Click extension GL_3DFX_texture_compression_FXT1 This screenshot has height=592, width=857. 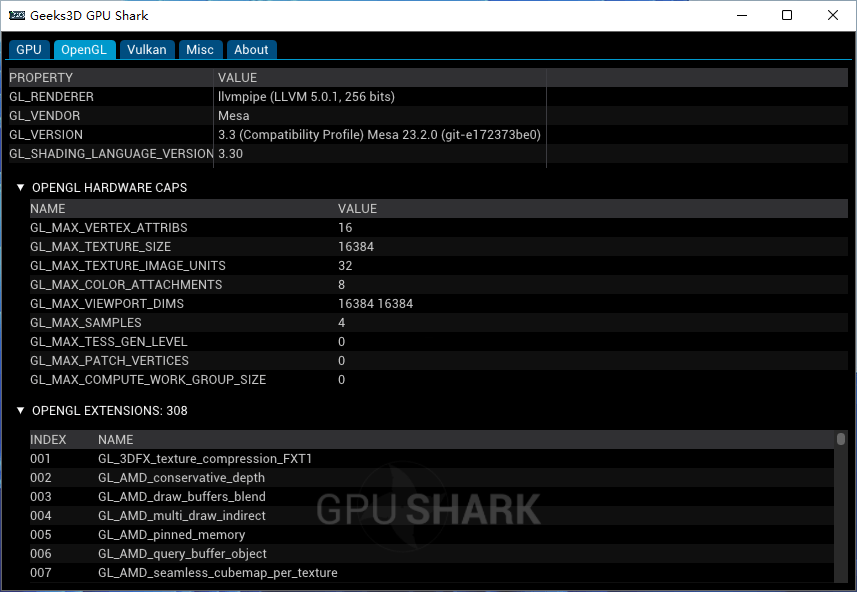pos(205,459)
